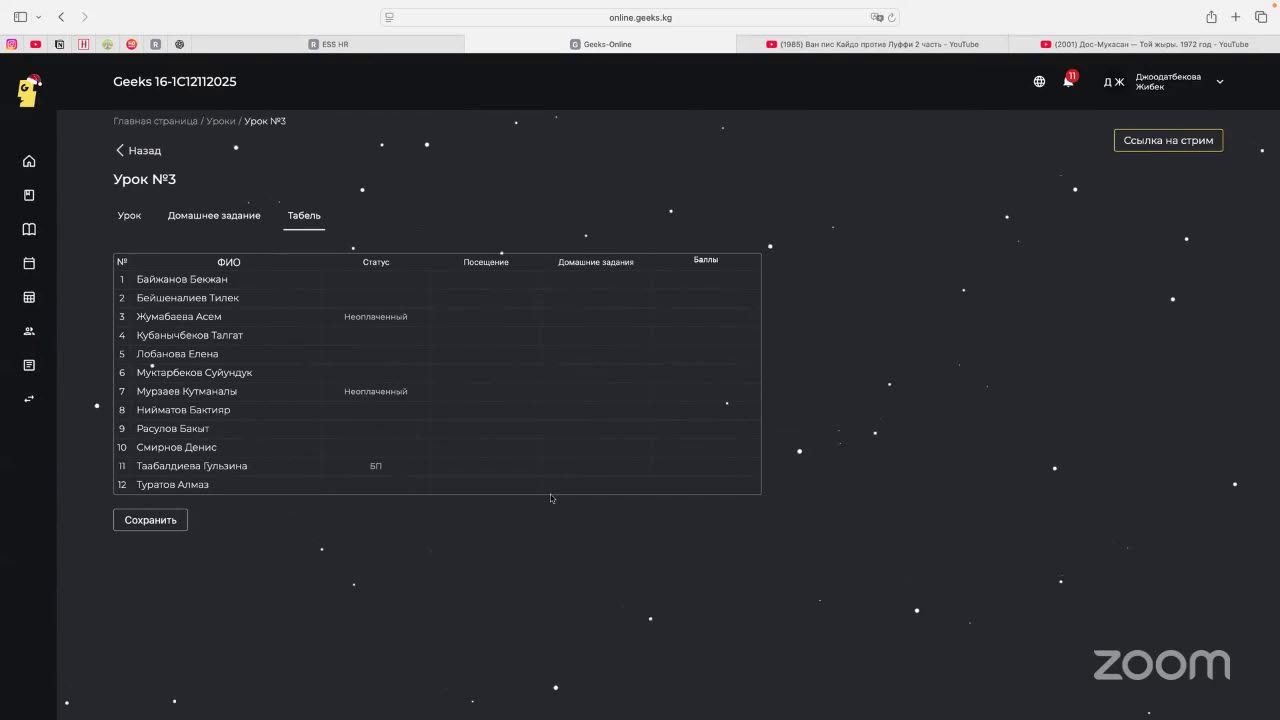
Task: Click the БП status for Таабалдиева Гульзина
Action: coord(376,466)
